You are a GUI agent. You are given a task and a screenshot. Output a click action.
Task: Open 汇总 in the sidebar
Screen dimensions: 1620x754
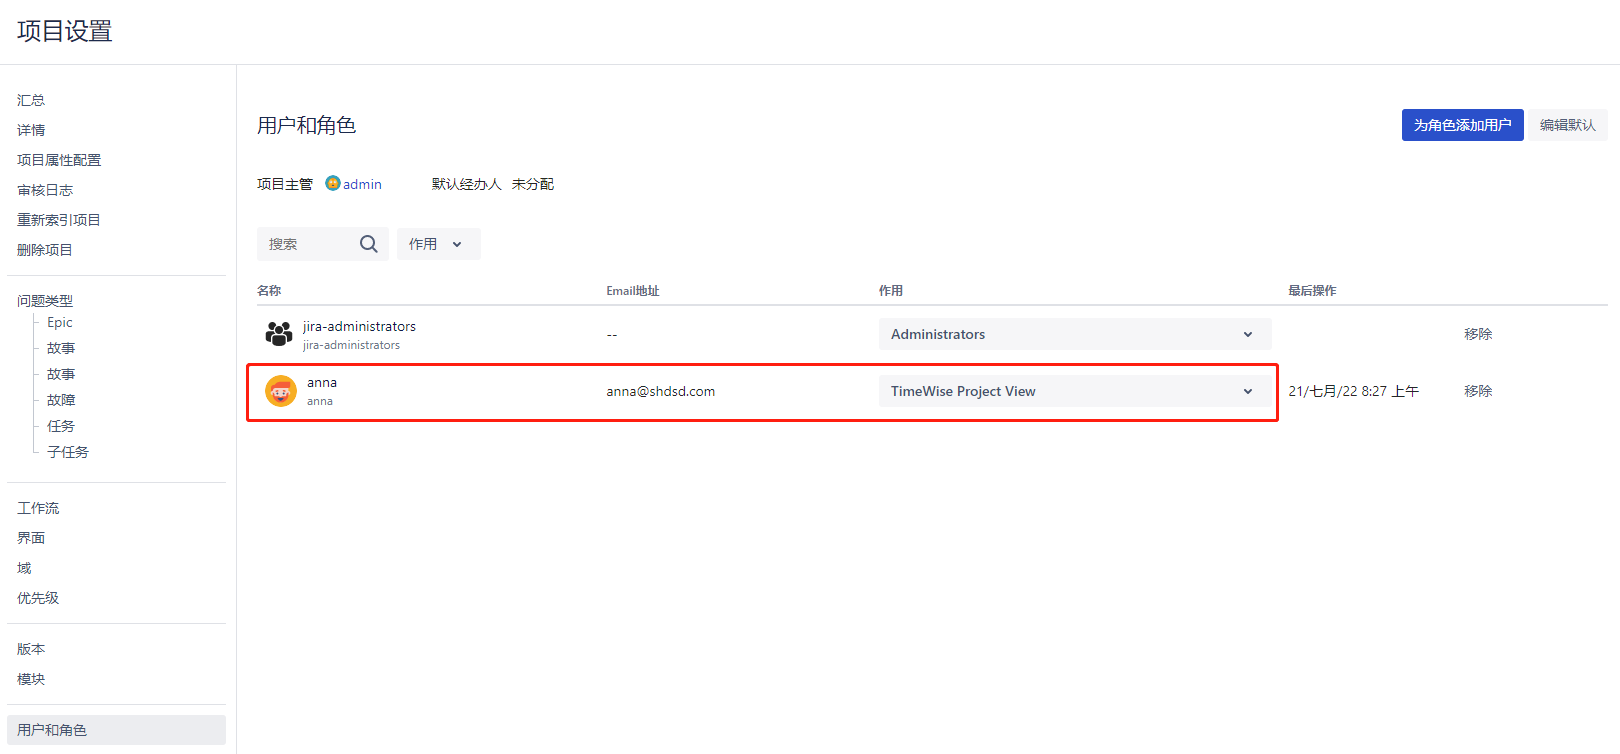[x=31, y=100]
